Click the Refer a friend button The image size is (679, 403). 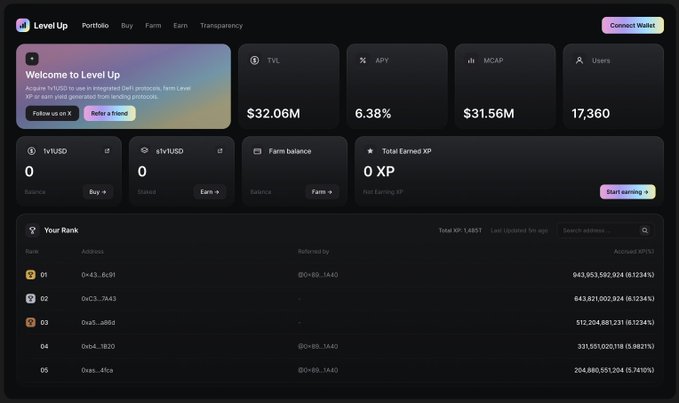pos(110,113)
